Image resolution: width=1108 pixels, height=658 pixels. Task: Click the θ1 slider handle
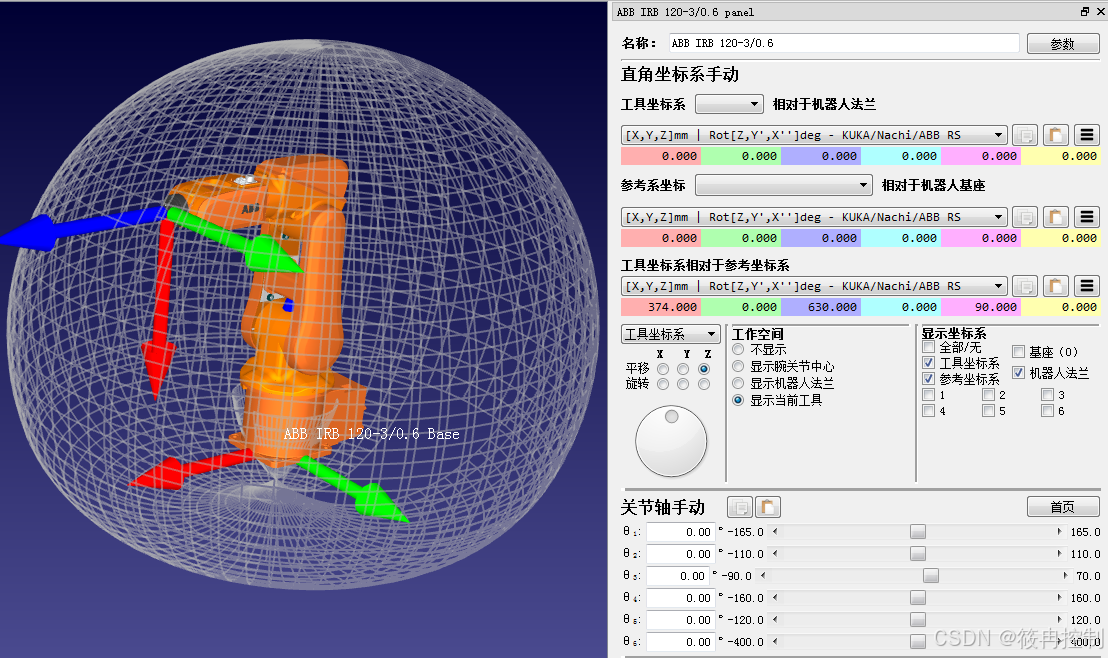pyautogui.click(x=917, y=531)
